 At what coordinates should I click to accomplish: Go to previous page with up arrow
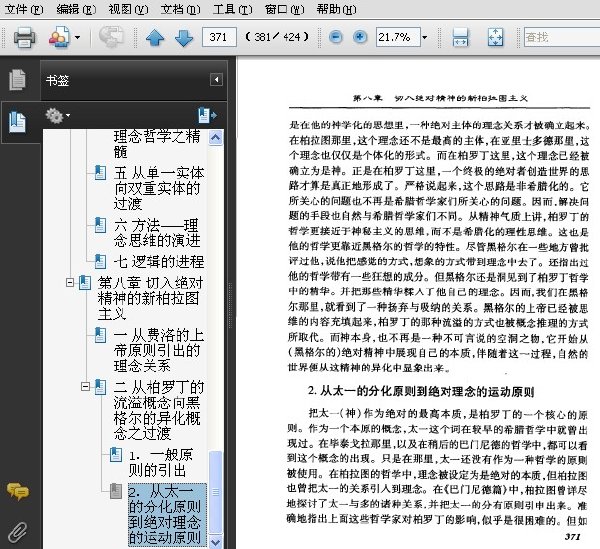point(155,37)
